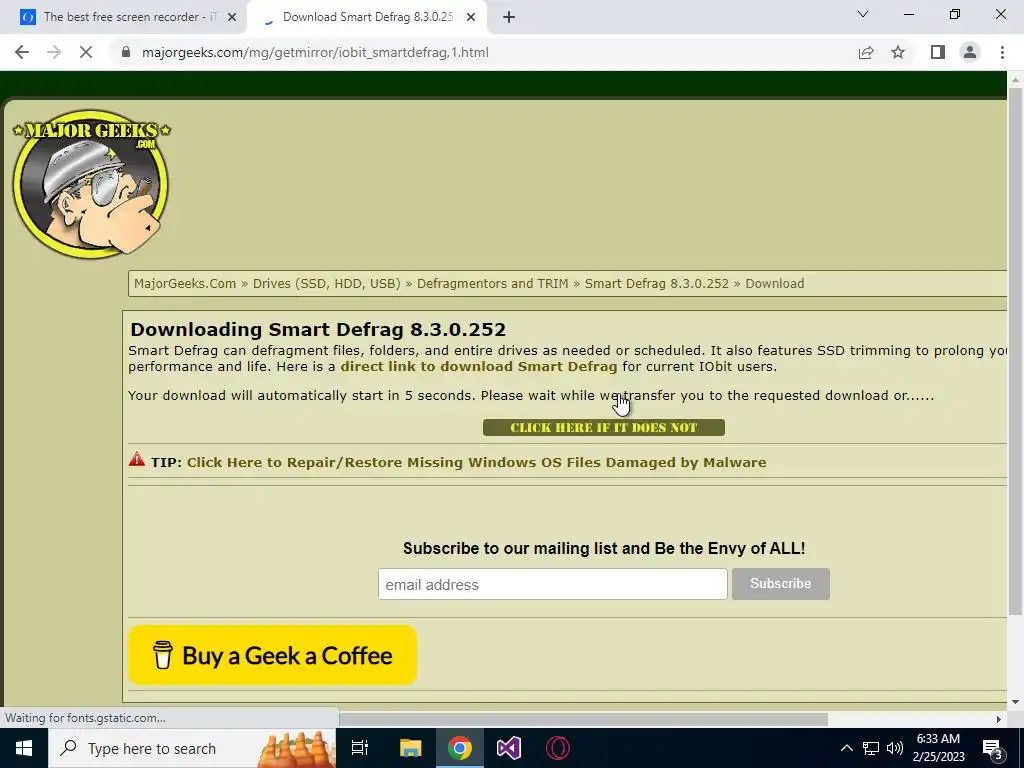Image resolution: width=1024 pixels, height=768 pixels.
Task: Open Repair/Restore Missing Windows OS Files link
Action: tap(477, 462)
